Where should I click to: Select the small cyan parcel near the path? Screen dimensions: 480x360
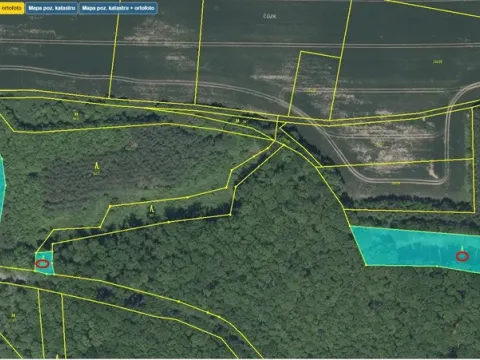coord(44,263)
